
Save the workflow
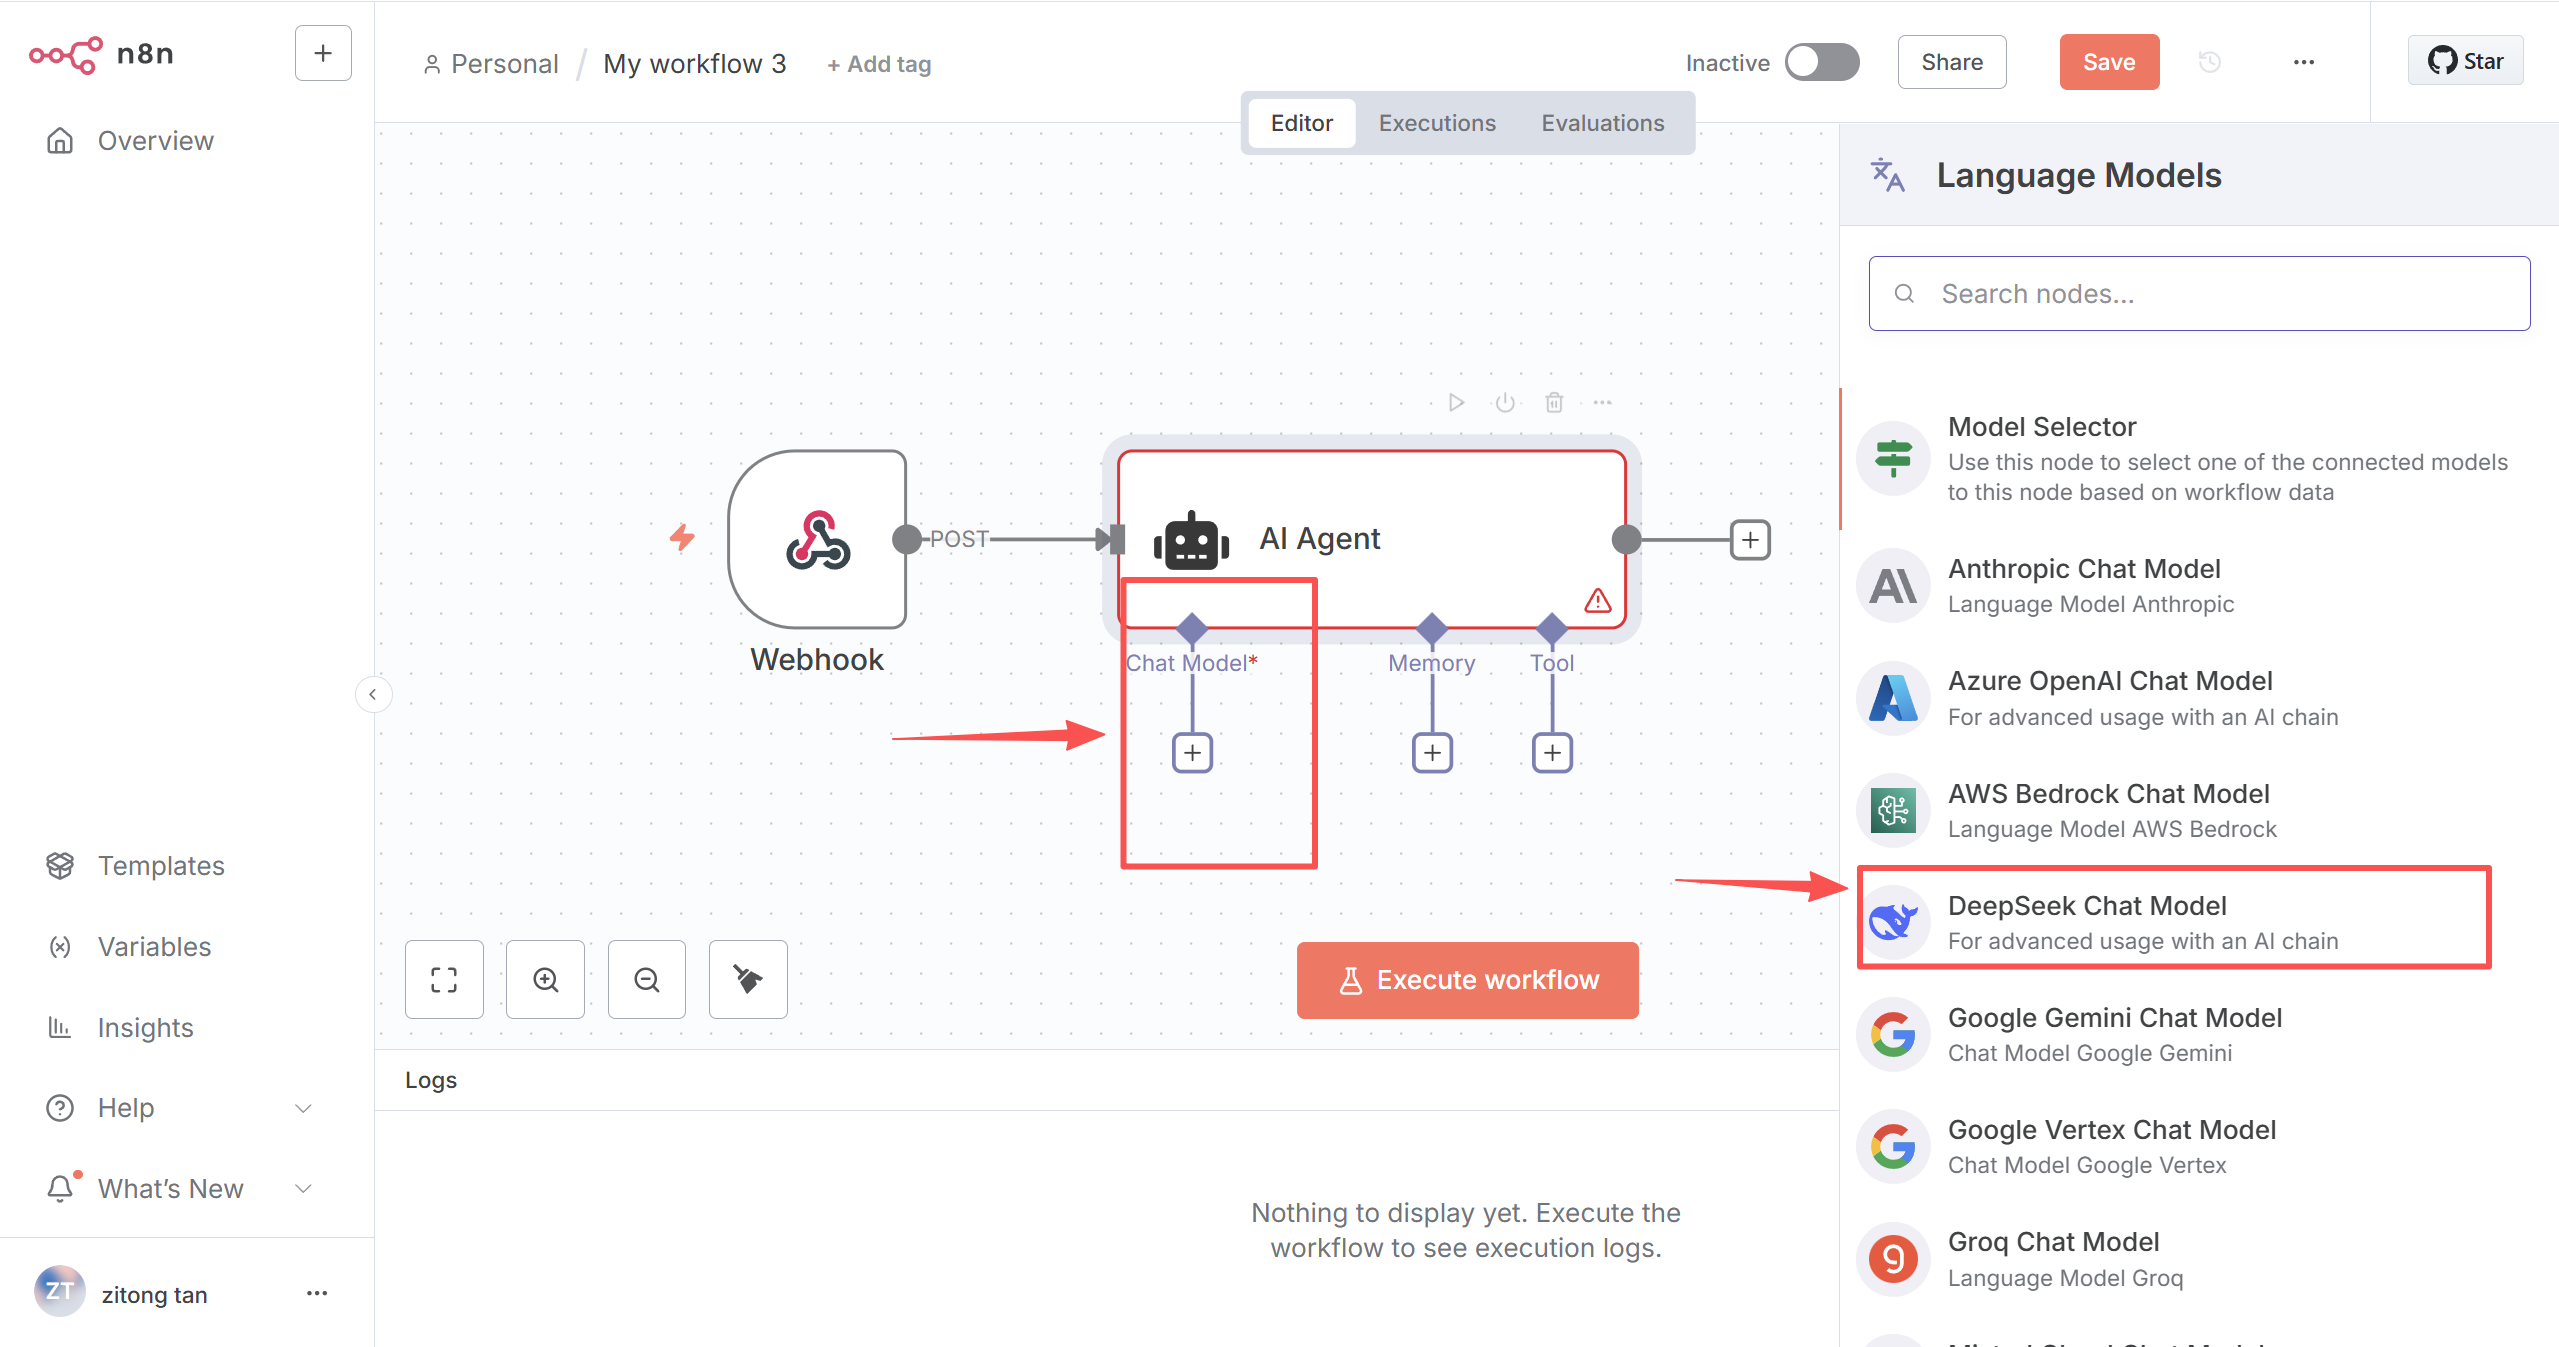[x=2109, y=62]
